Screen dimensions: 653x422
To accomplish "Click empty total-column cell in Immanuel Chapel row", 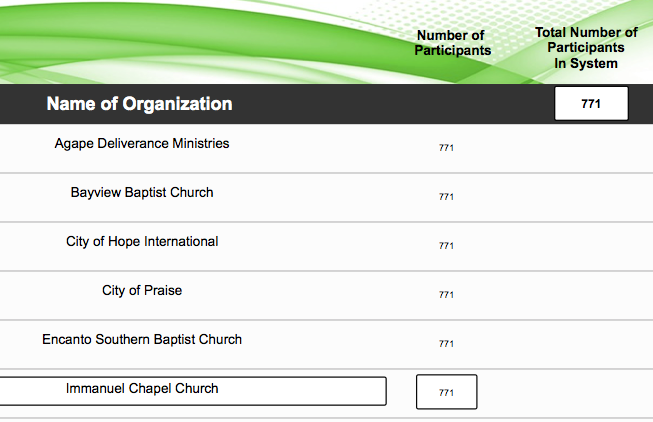I will click(590, 392).
